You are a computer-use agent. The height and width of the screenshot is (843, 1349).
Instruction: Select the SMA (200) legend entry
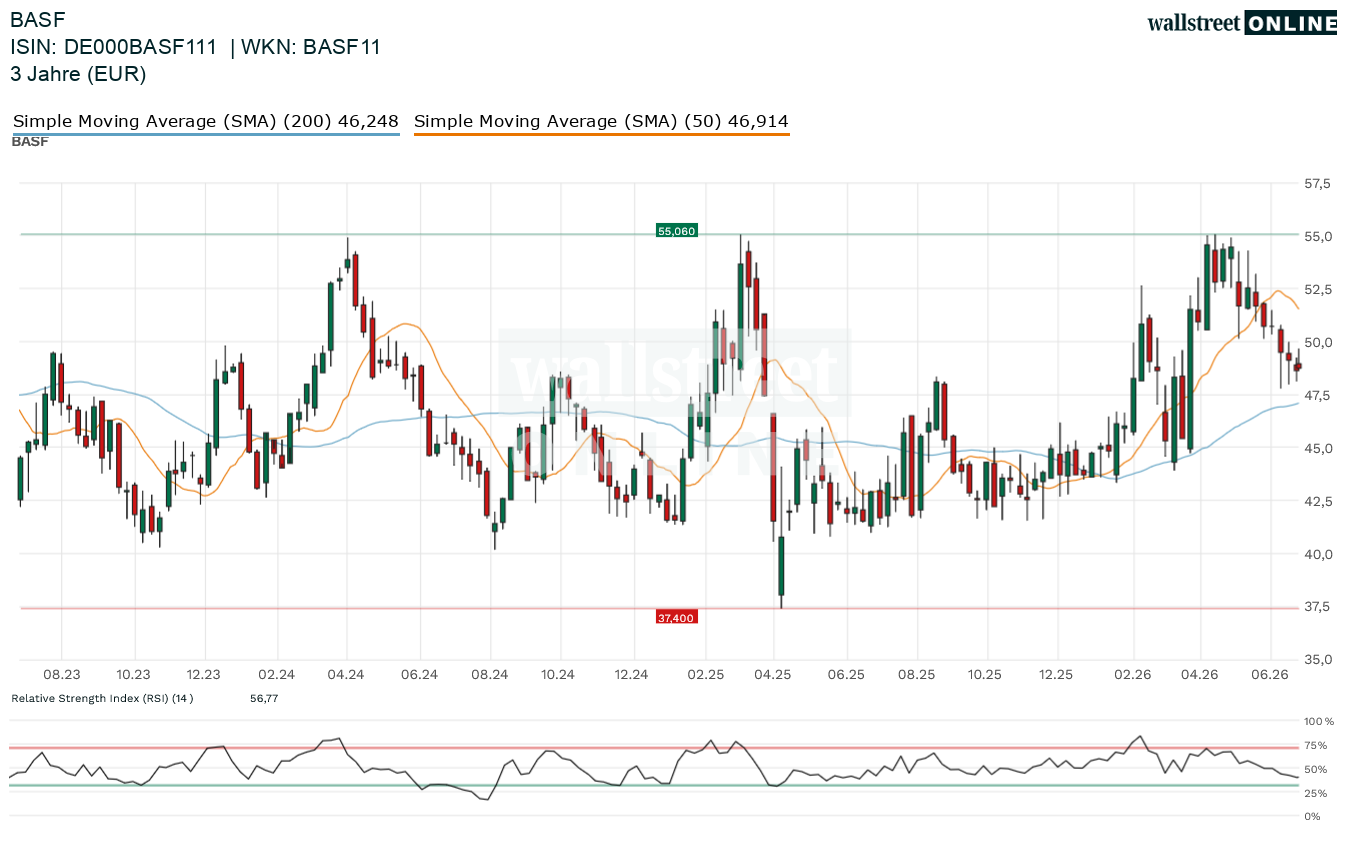(206, 122)
